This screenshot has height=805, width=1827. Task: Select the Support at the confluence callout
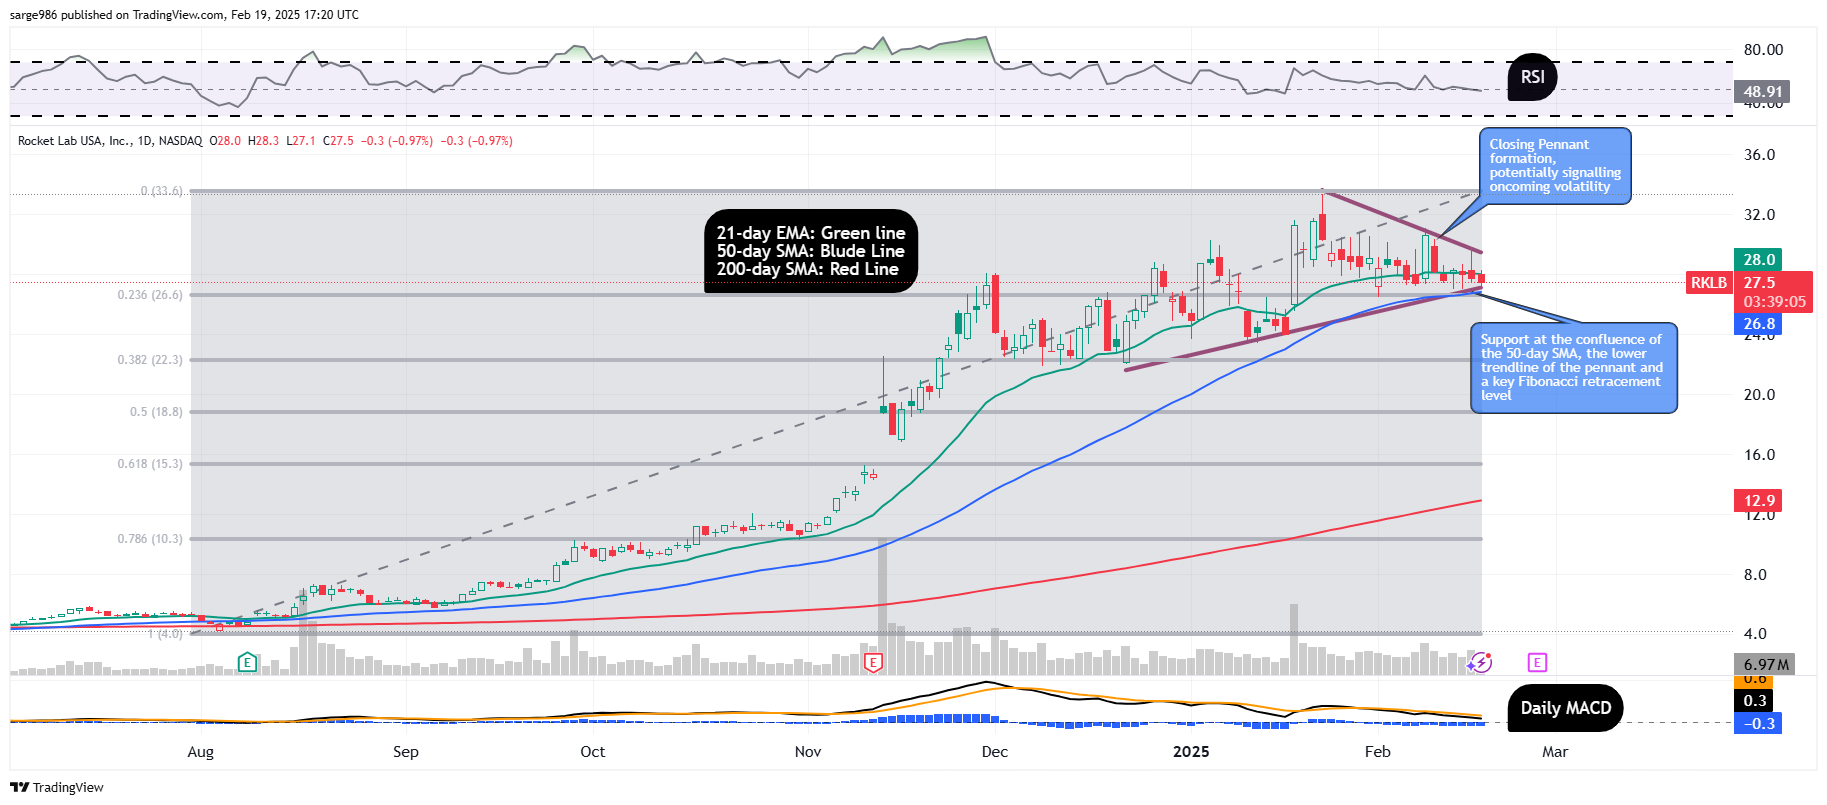(1574, 368)
